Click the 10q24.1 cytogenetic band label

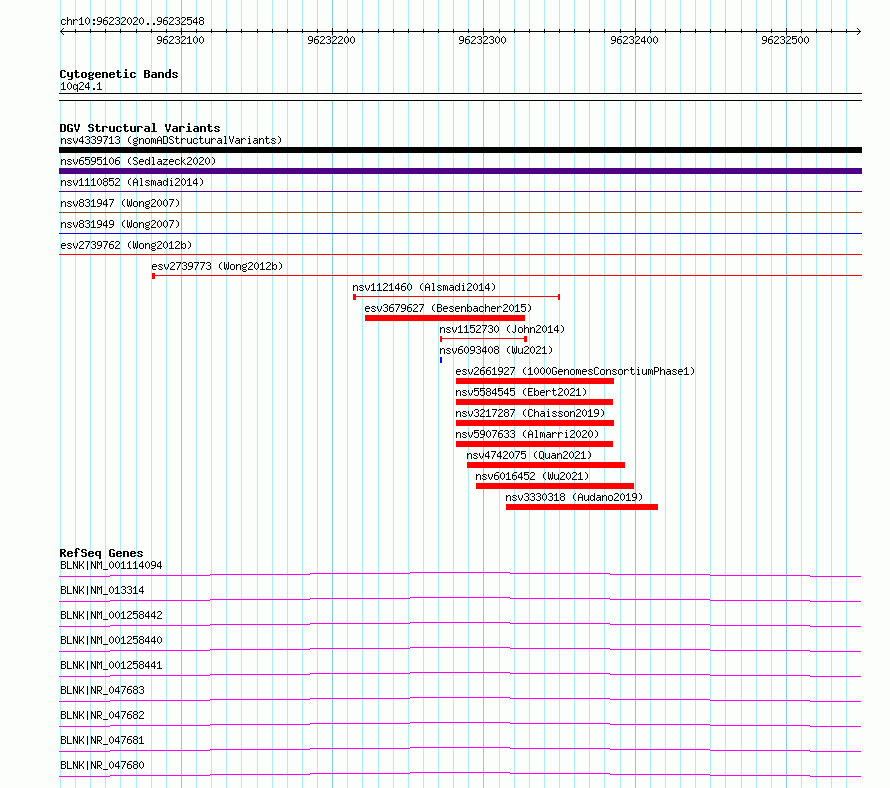[81, 87]
